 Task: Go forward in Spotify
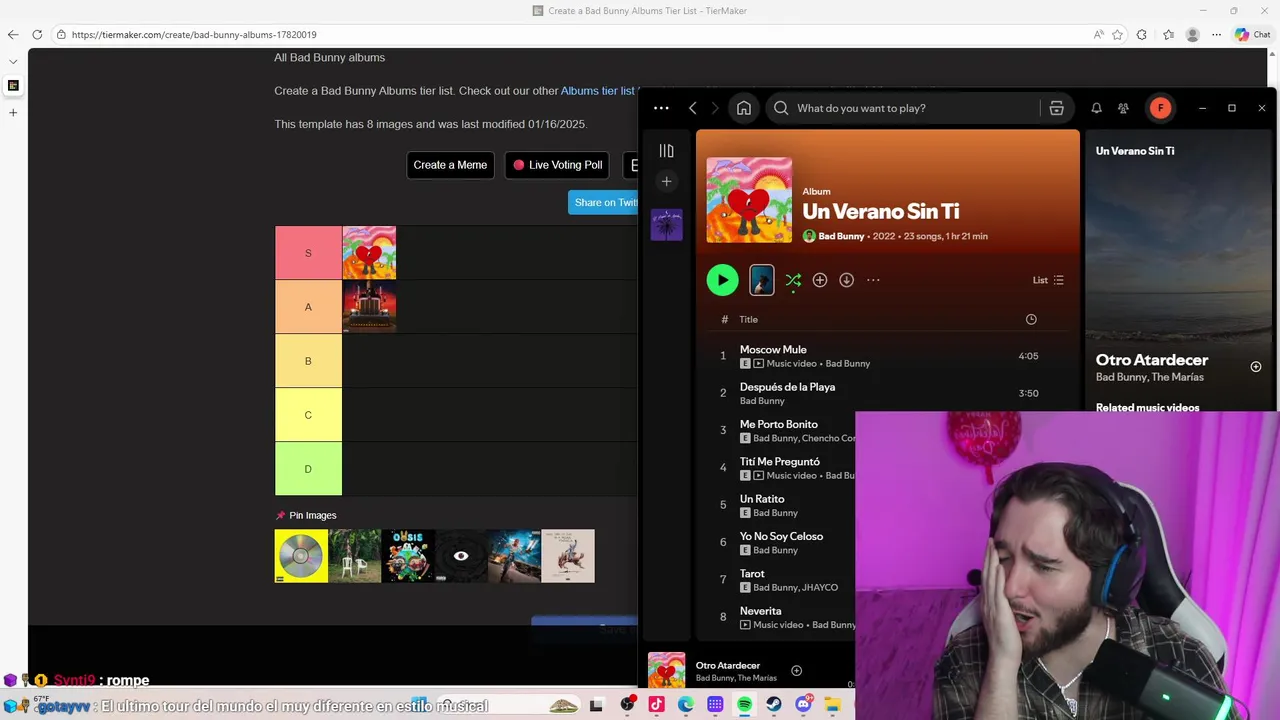click(714, 108)
